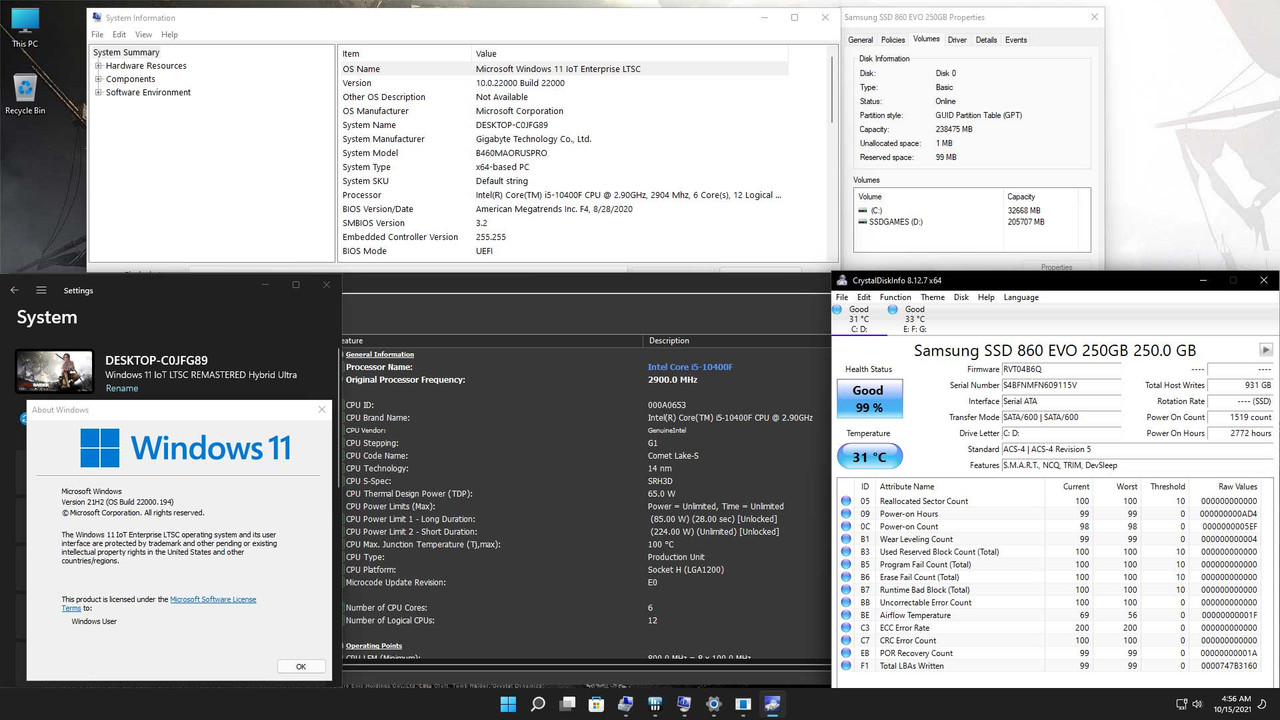This screenshot has width=1280, height=720.
Task: Launch Microsoft Store from taskbar
Action: (596, 704)
